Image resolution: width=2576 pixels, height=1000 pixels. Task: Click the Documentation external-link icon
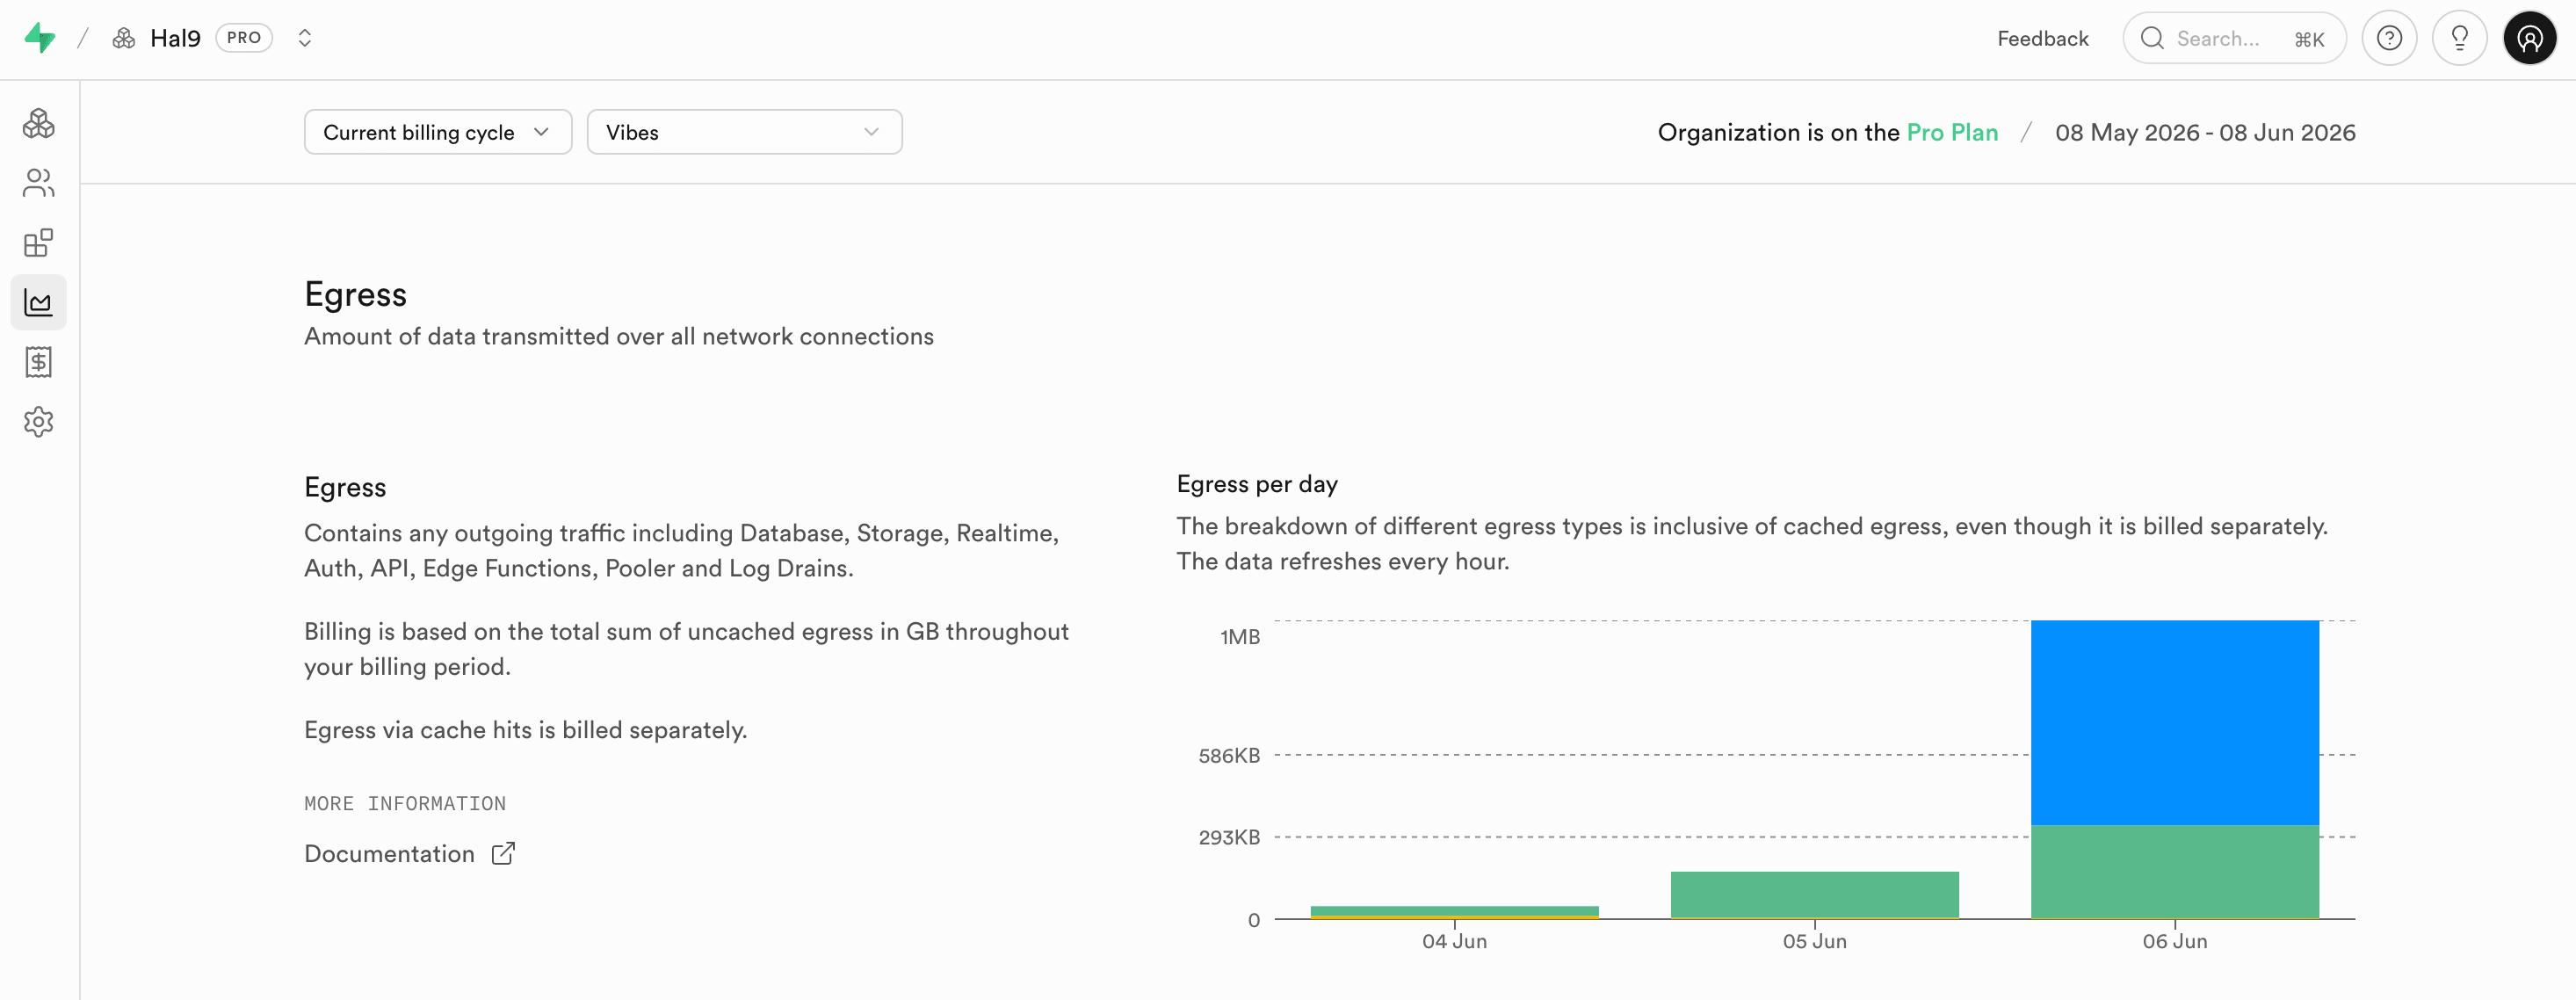[503, 853]
